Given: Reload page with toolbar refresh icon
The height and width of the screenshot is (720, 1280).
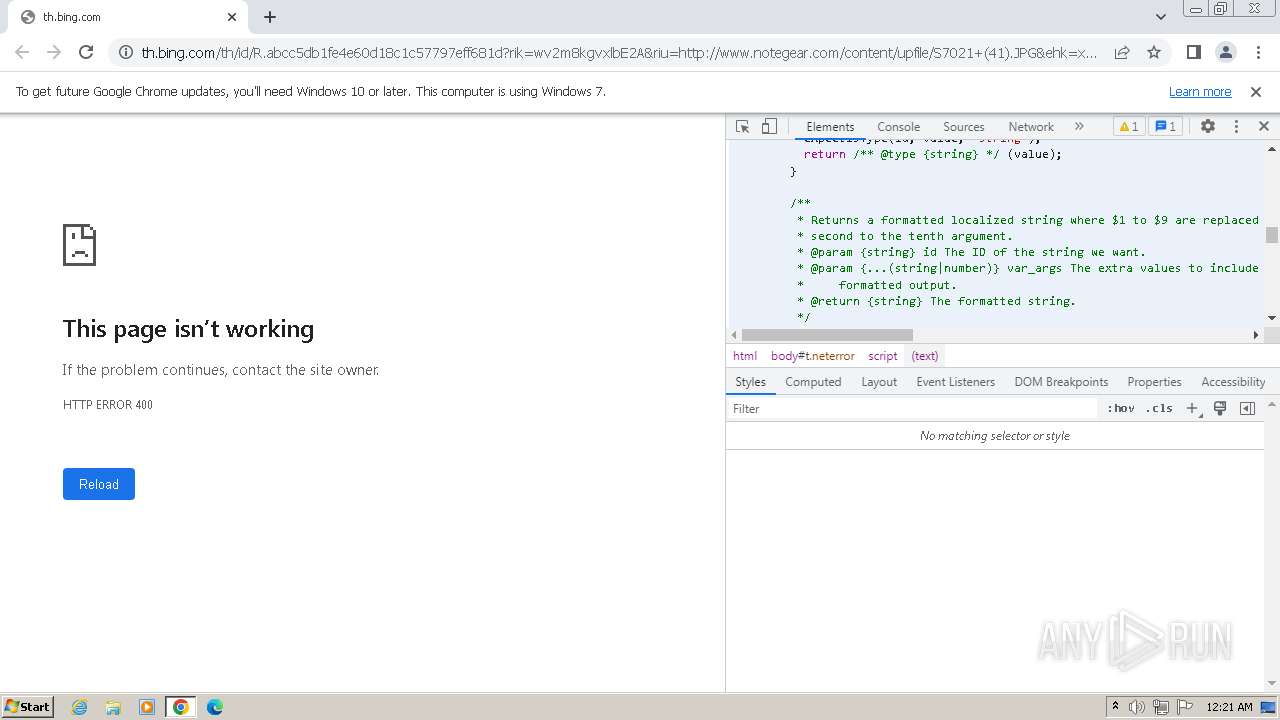Looking at the screenshot, I should (x=86, y=52).
